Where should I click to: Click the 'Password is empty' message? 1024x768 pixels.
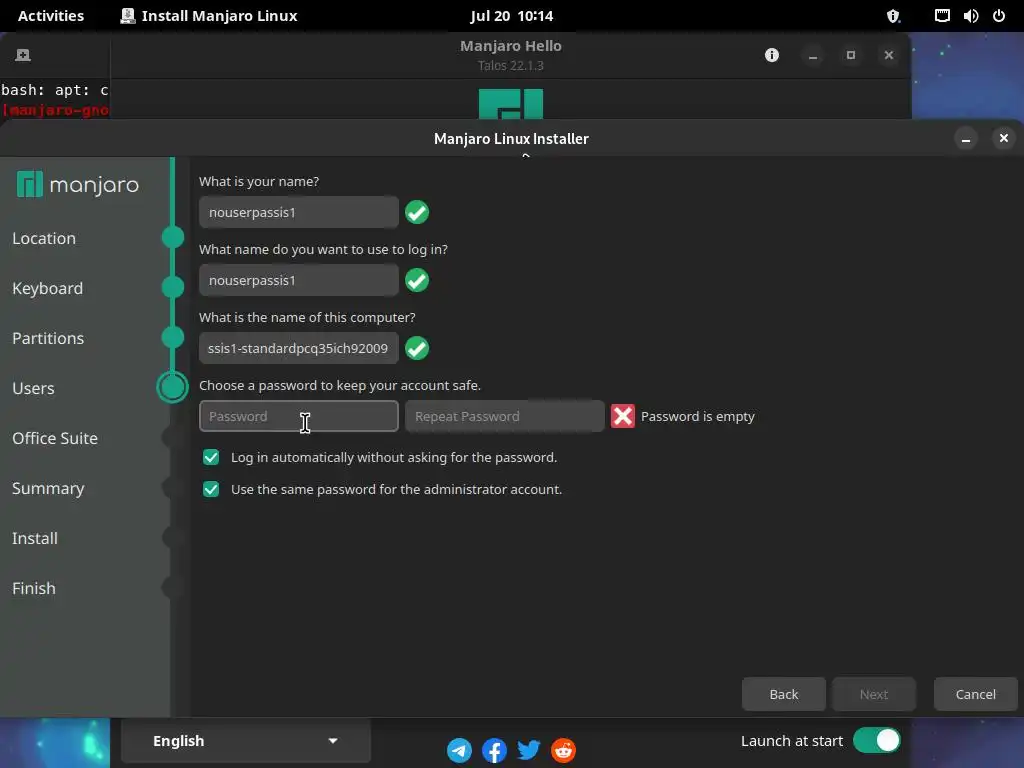pyautogui.click(x=697, y=416)
